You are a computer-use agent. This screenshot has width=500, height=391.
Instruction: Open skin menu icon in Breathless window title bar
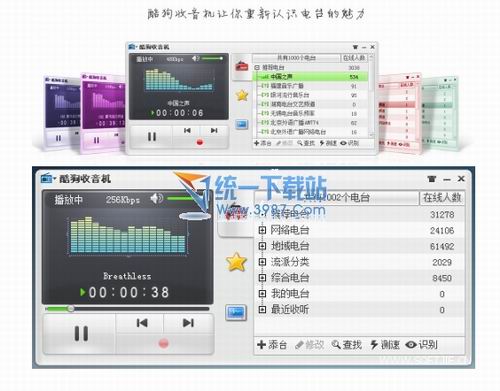[x=432, y=179]
